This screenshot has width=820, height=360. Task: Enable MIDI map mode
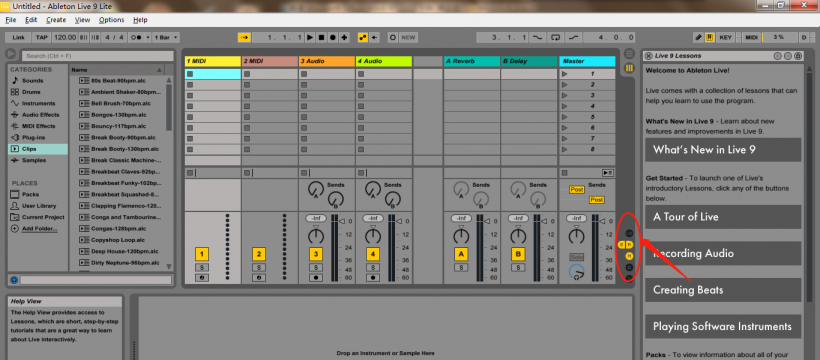tap(751, 38)
